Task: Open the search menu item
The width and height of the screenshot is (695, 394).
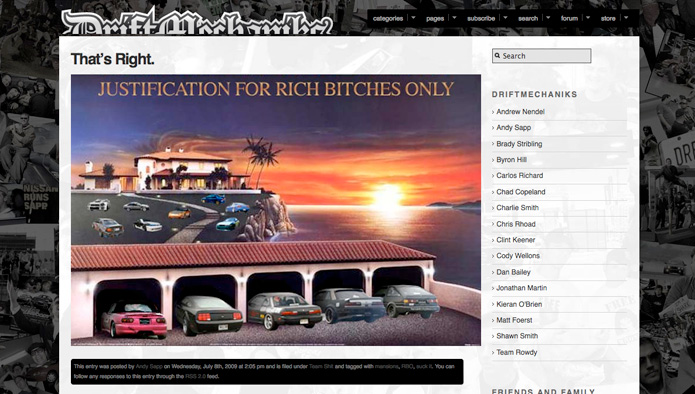Action: point(528,19)
